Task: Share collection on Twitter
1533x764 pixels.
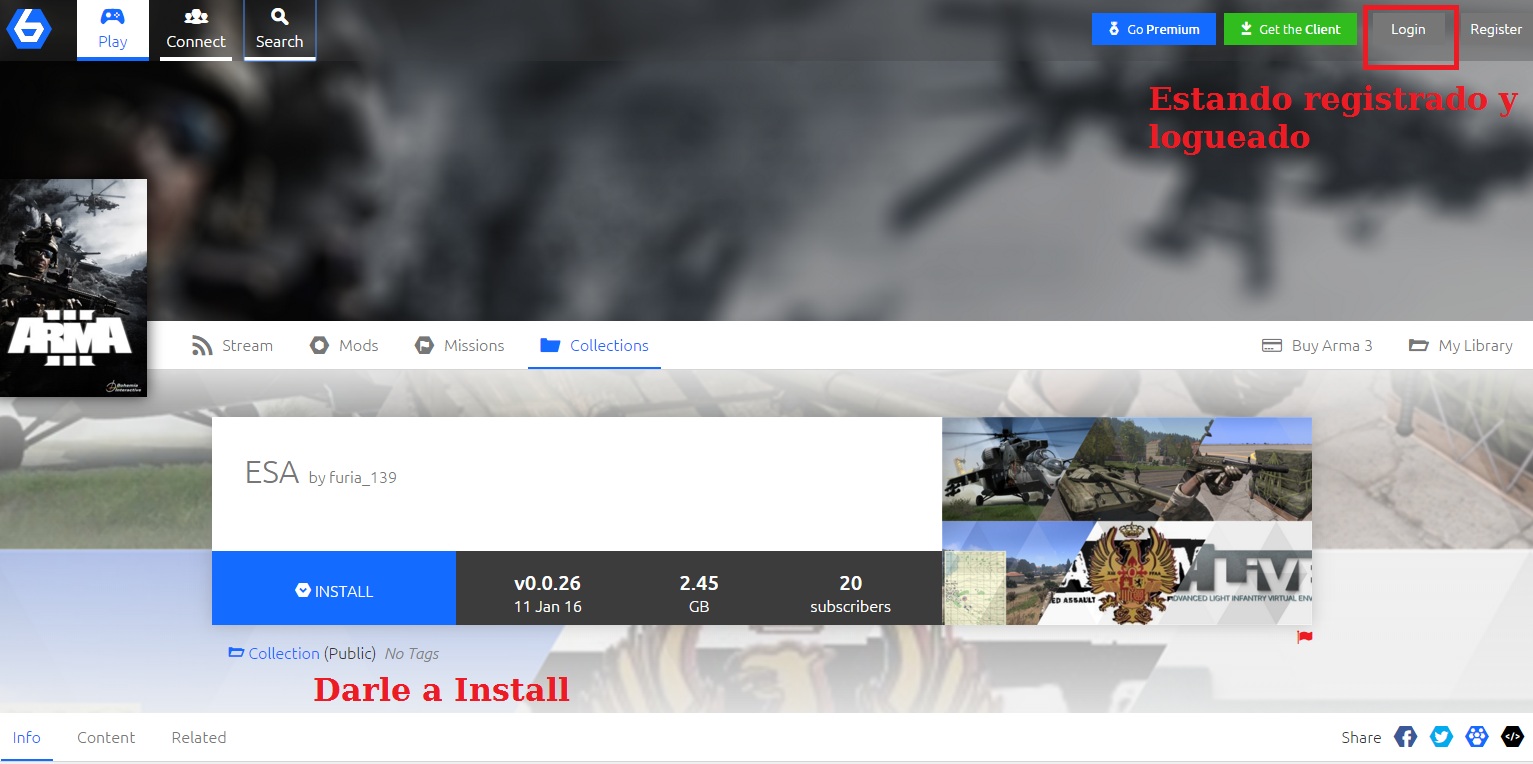Action: click(1441, 737)
